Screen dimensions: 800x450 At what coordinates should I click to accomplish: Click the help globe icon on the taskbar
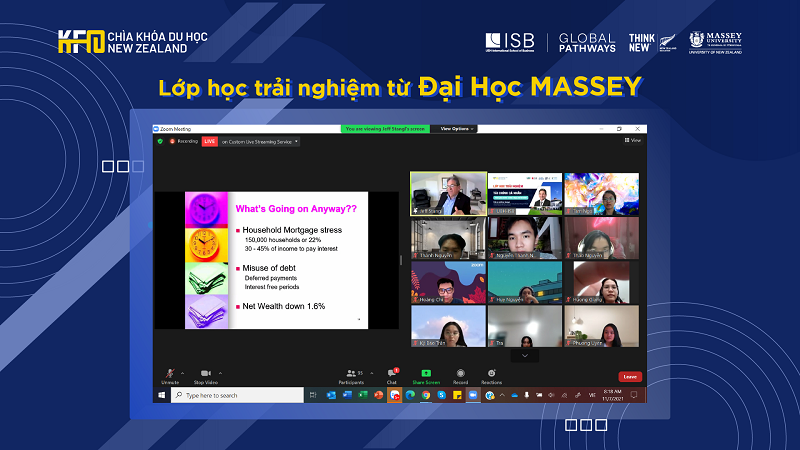pos(490,395)
